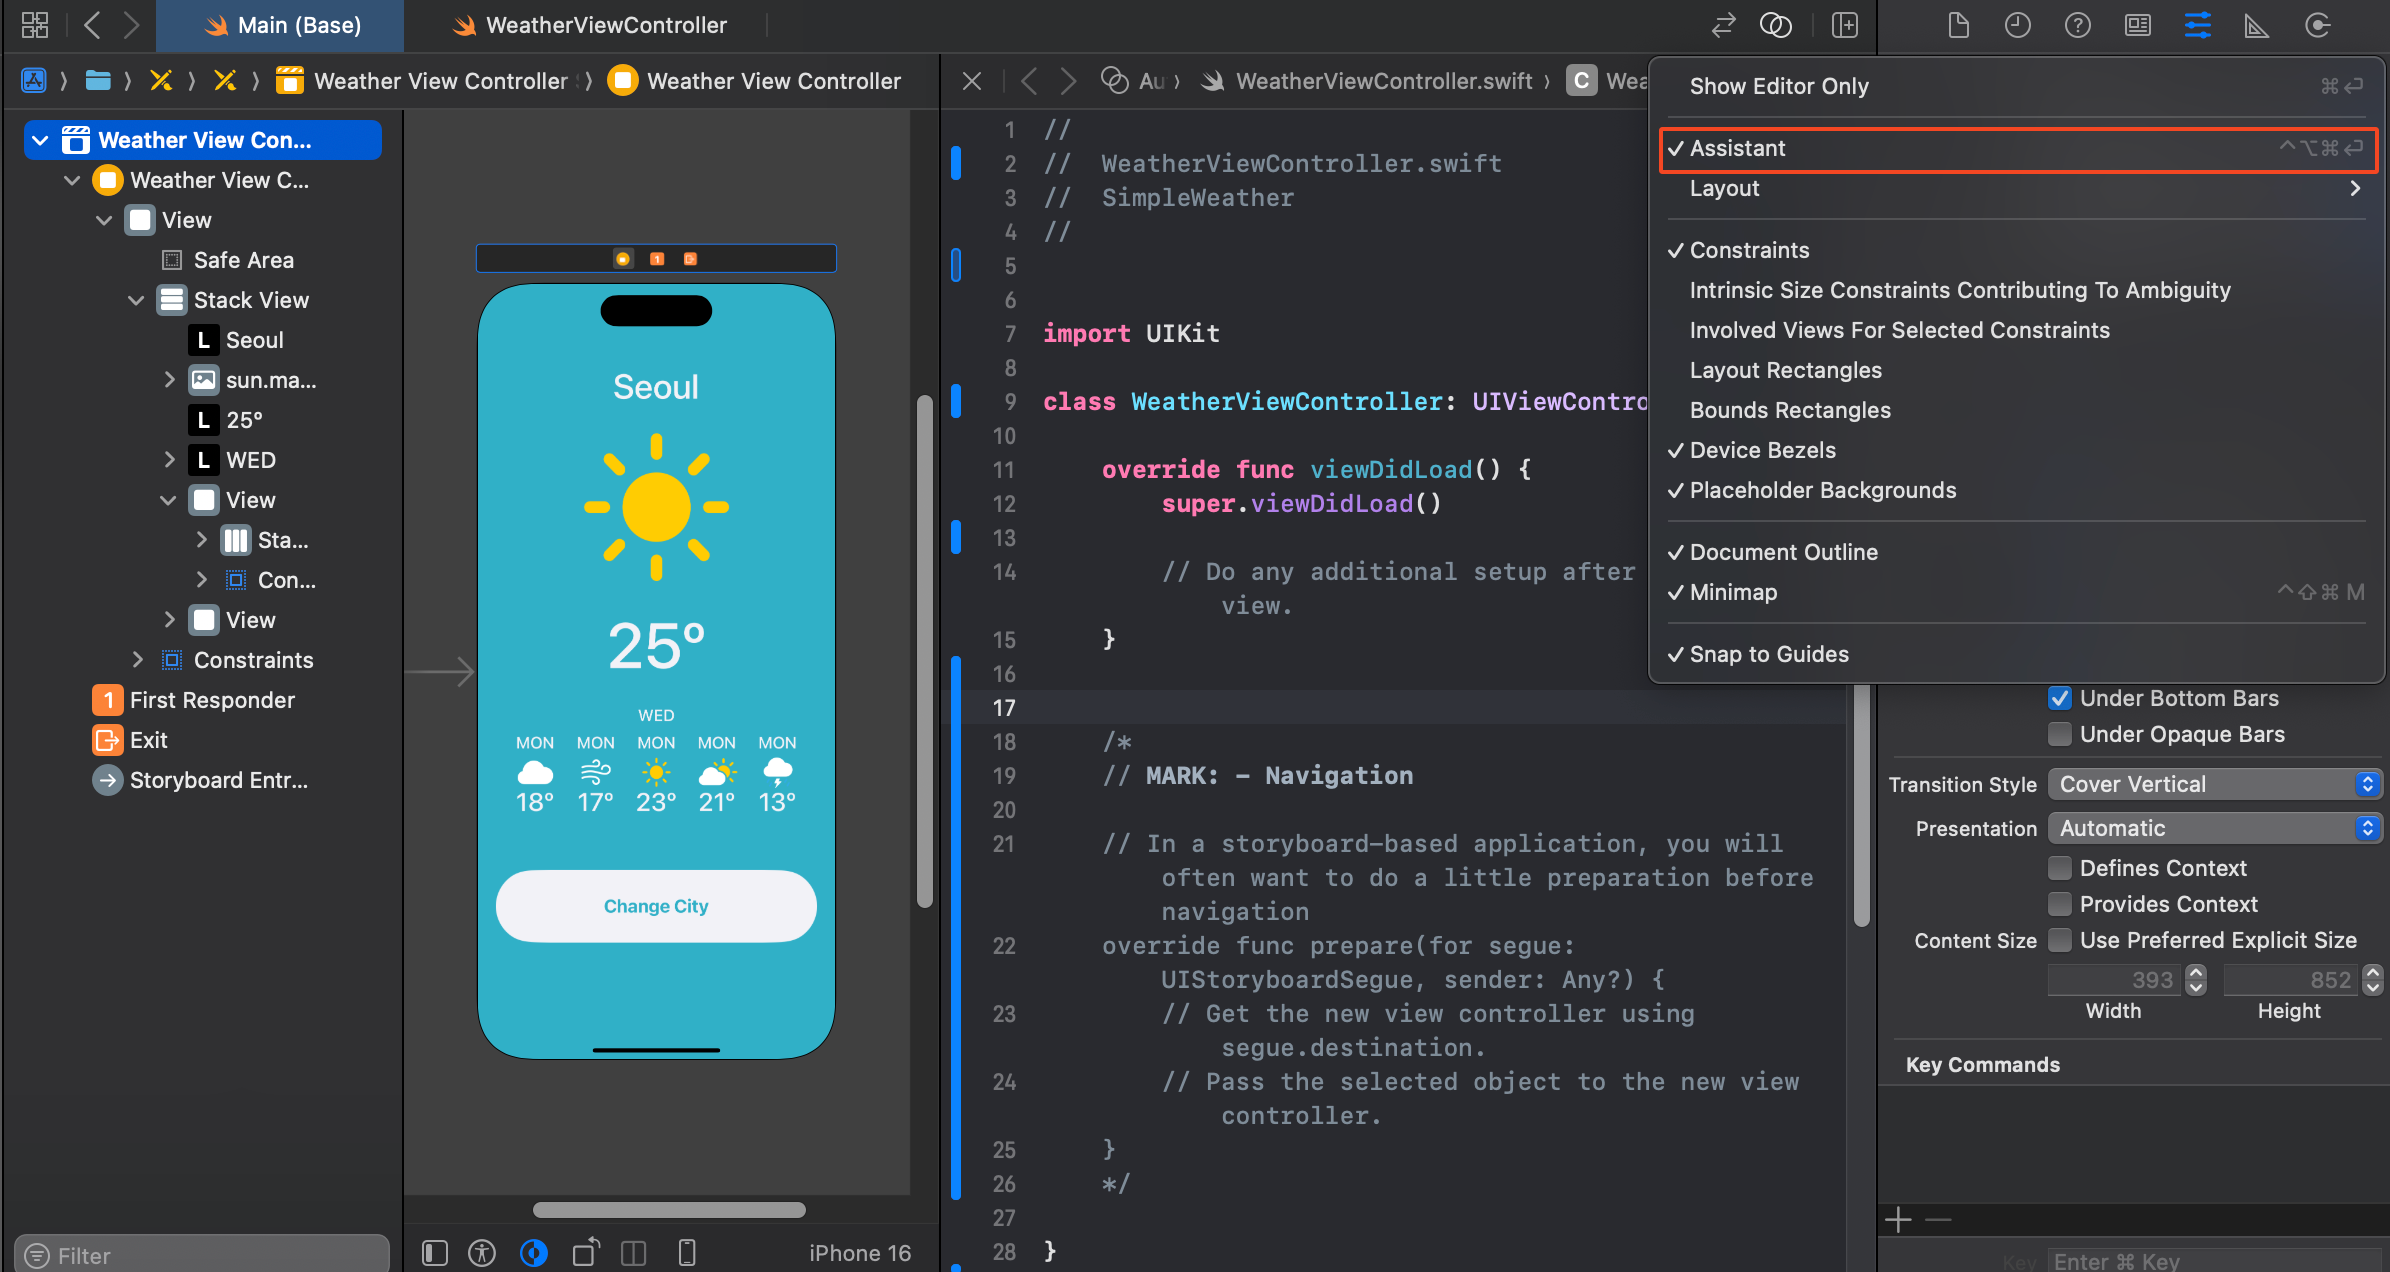Show the Quick Help inspector
The image size is (2390, 1272).
click(x=2077, y=25)
